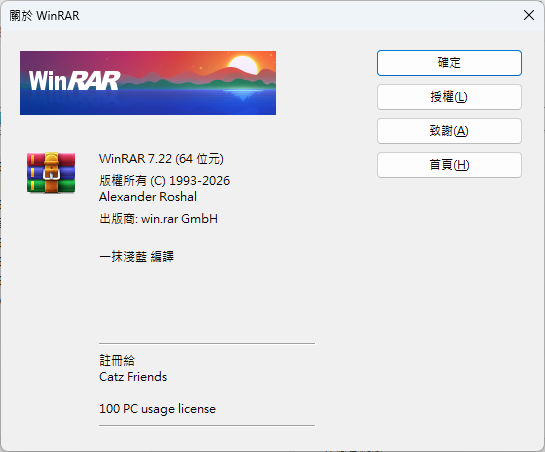Click the 出版商: win.rar GmbH publisher line

[158, 219]
